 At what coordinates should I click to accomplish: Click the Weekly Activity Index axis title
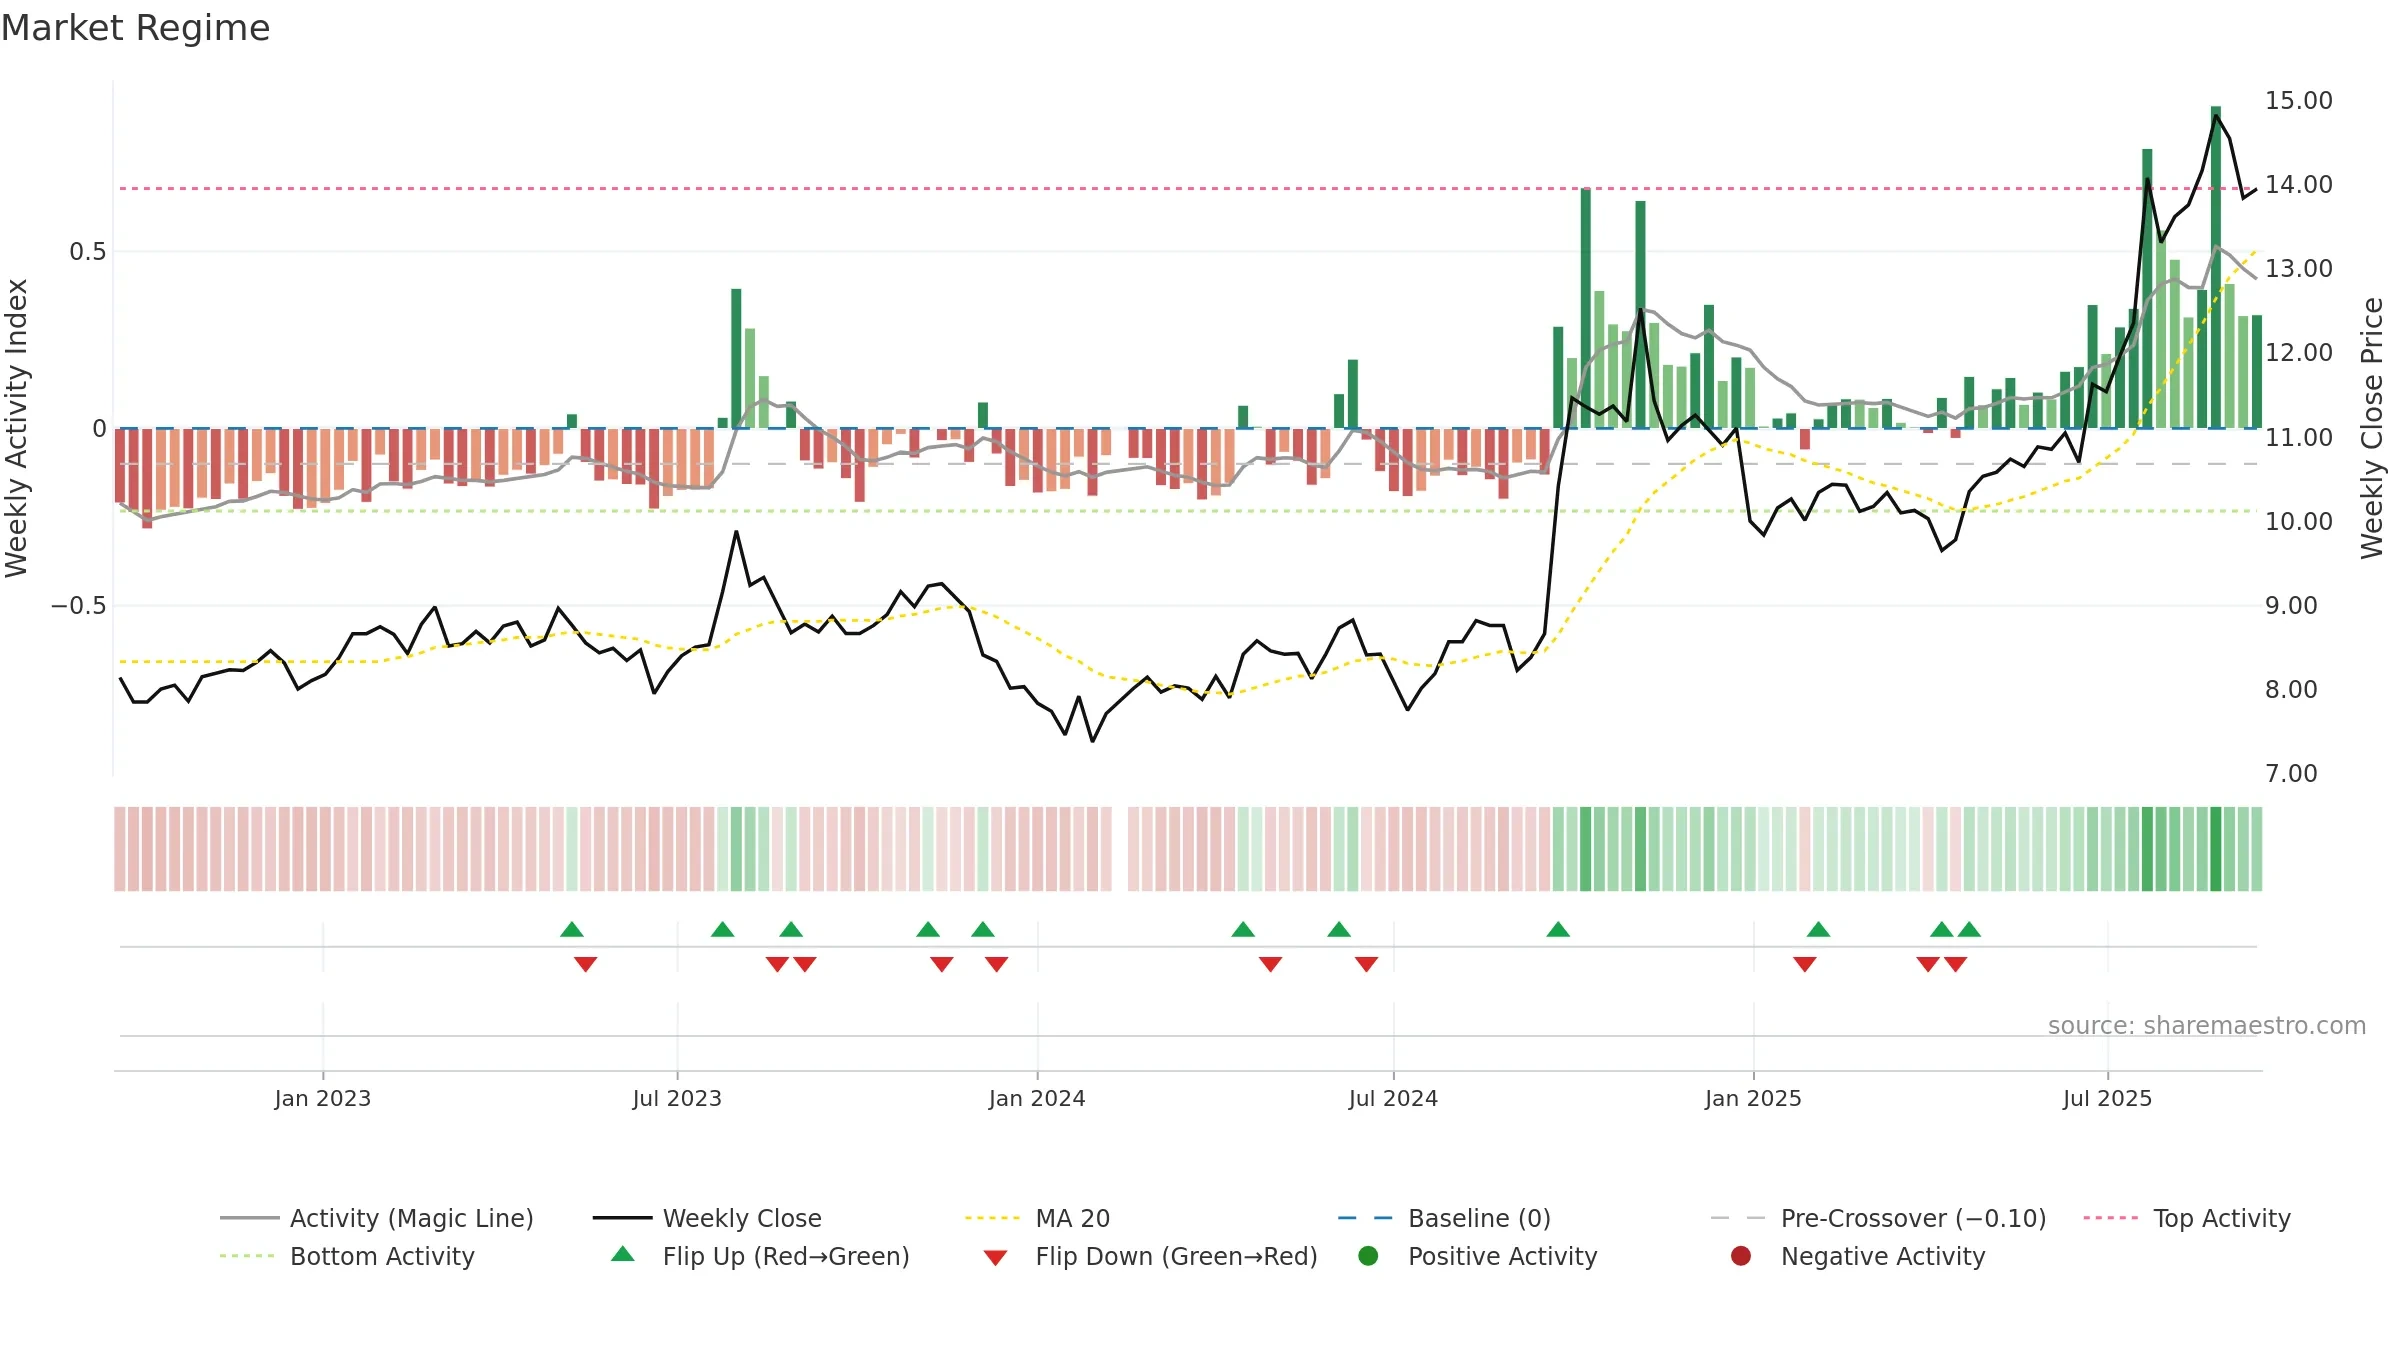(x=16, y=428)
